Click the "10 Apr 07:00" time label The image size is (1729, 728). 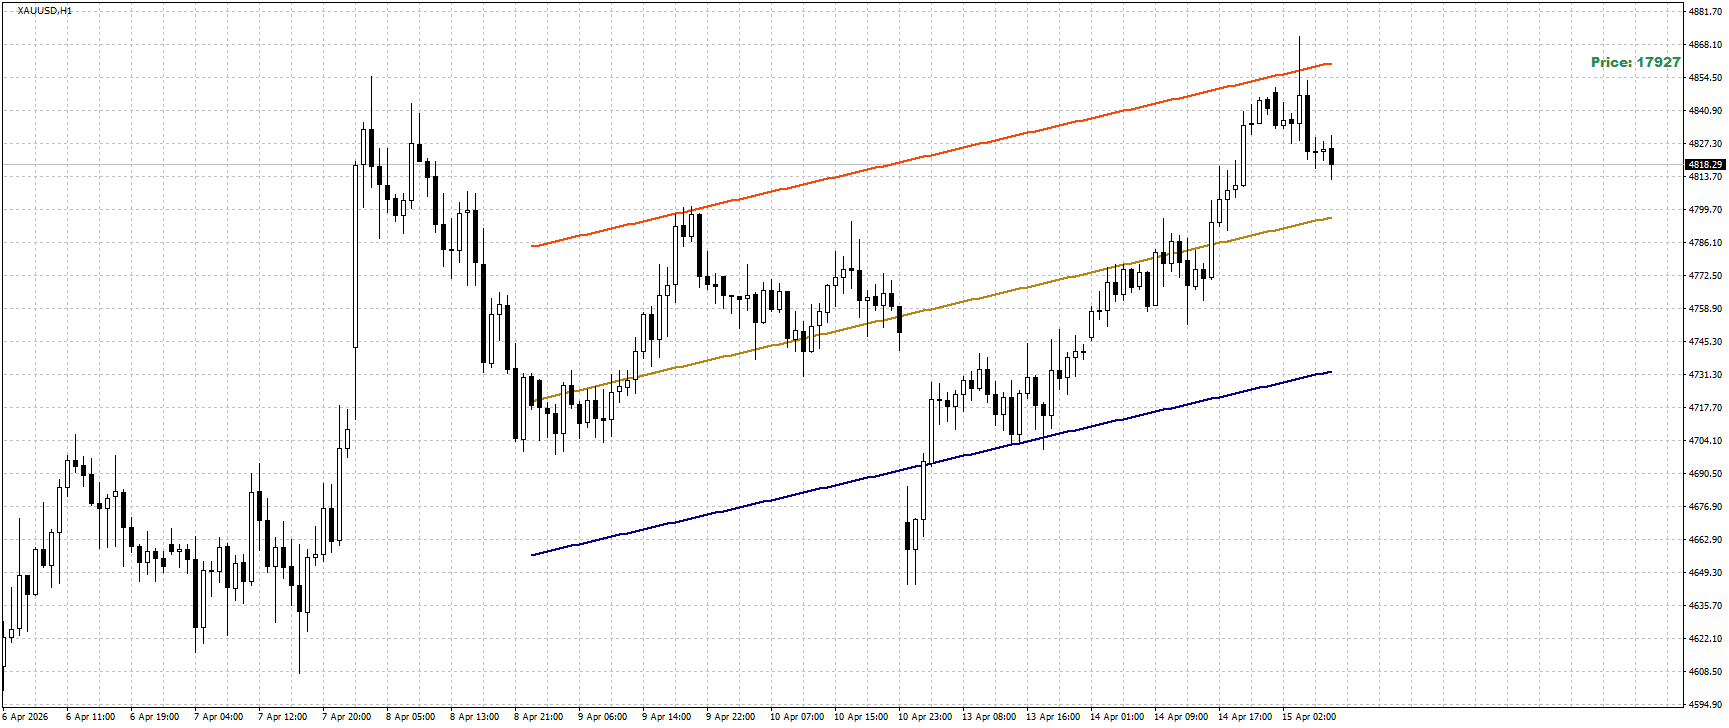tap(797, 717)
